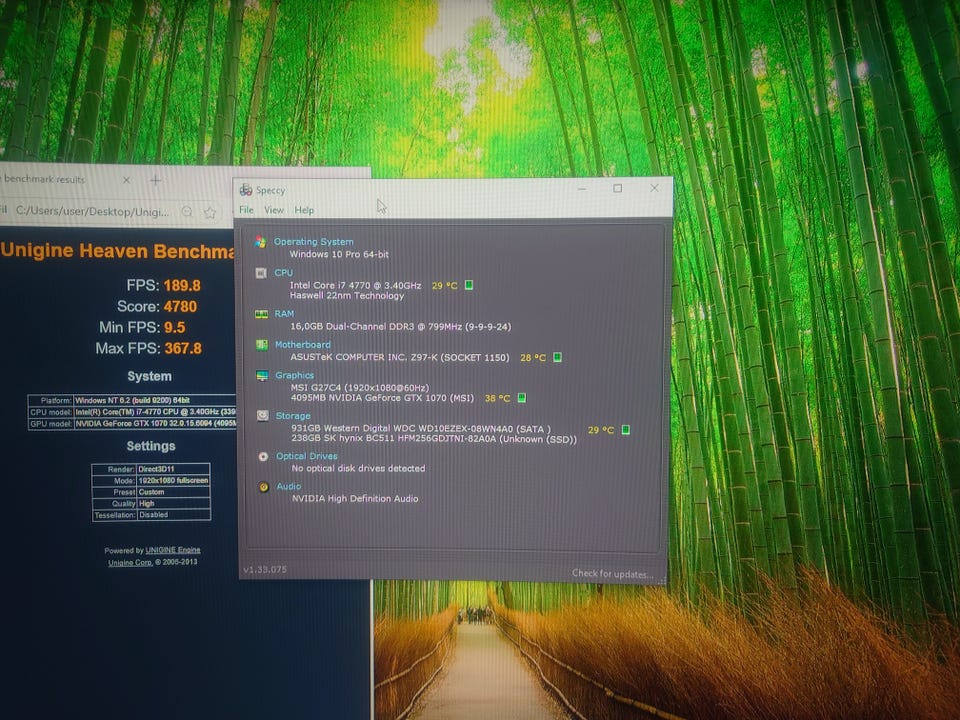Click the browser favorites star icon
960x720 pixels.
pos(210,212)
